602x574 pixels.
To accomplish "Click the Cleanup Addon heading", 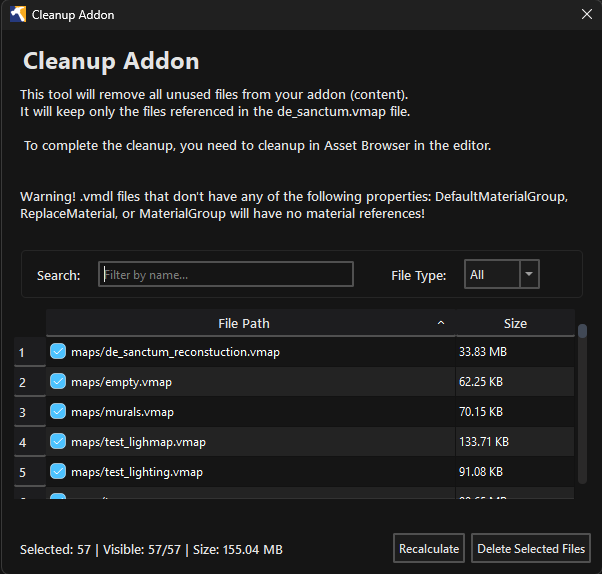I will pyautogui.click(x=111, y=61).
